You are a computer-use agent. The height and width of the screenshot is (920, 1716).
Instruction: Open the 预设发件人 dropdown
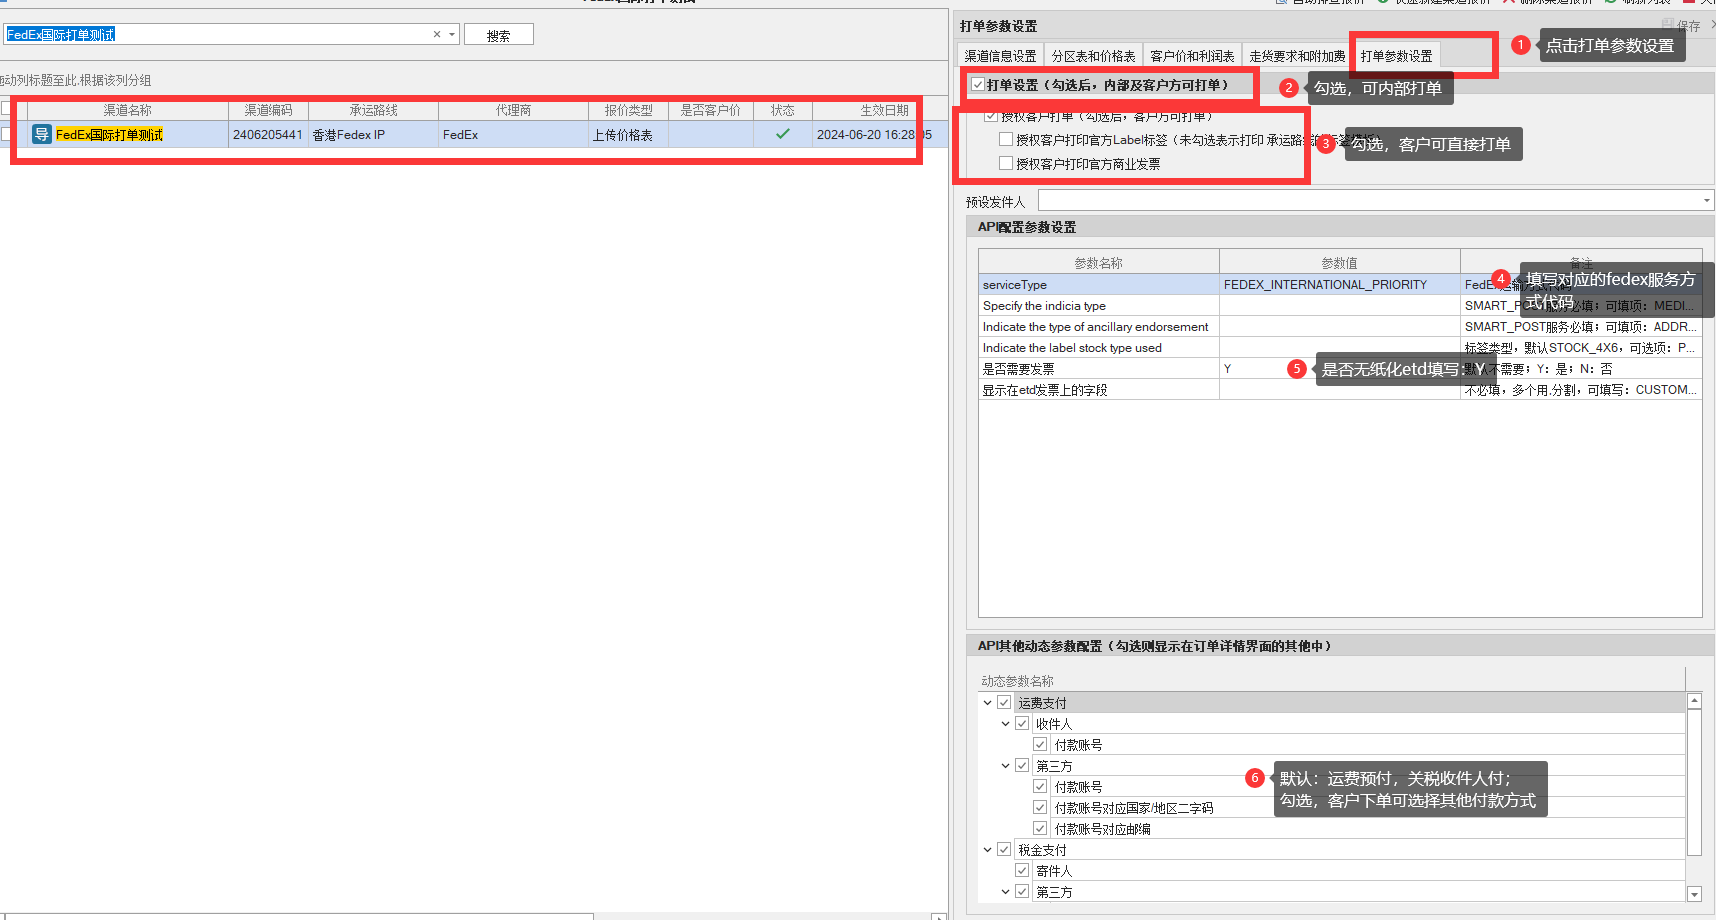pyautogui.click(x=1706, y=201)
